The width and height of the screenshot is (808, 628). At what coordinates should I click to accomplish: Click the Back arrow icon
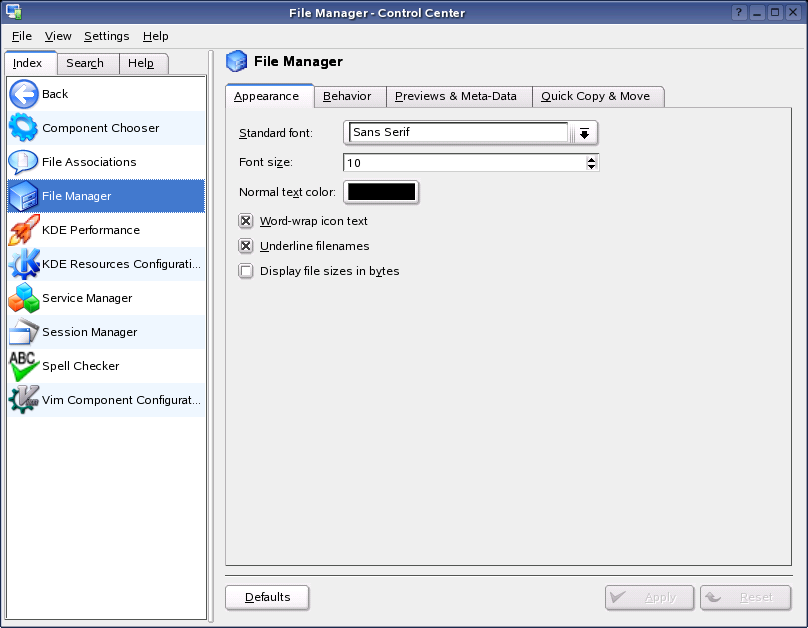[24, 94]
